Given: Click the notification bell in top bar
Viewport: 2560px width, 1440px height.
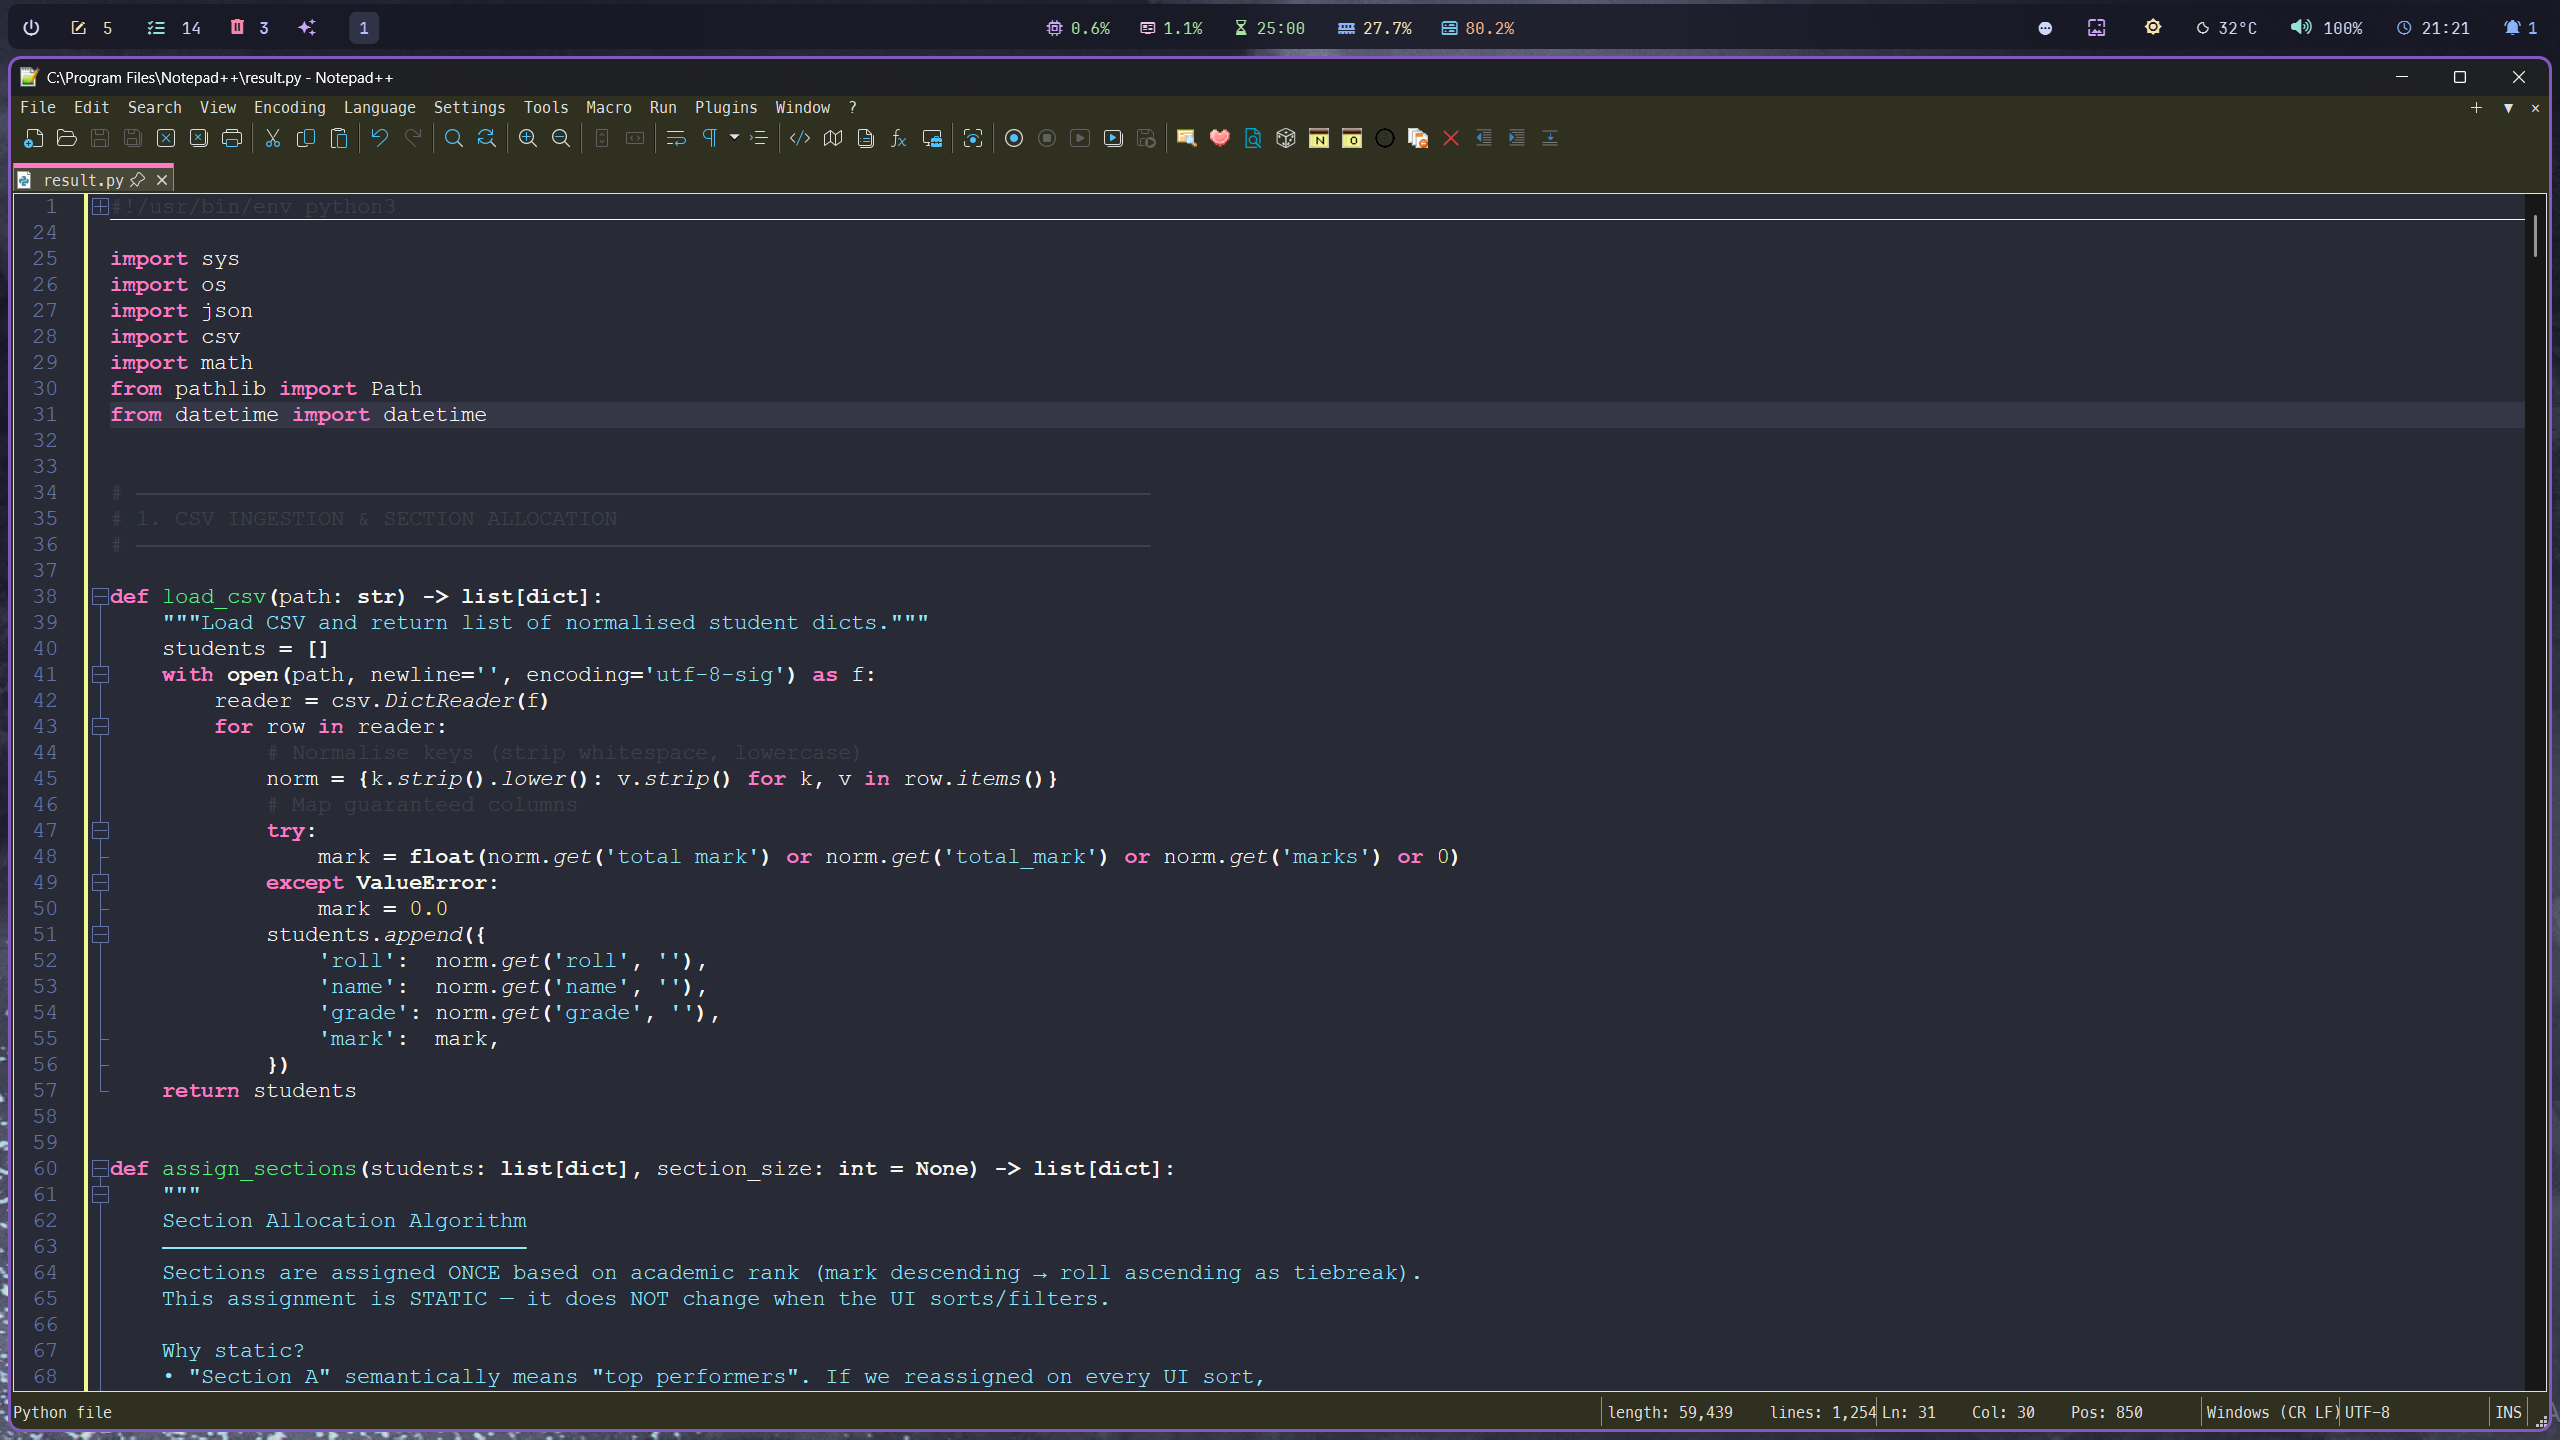Looking at the screenshot, I should 2520,28.
